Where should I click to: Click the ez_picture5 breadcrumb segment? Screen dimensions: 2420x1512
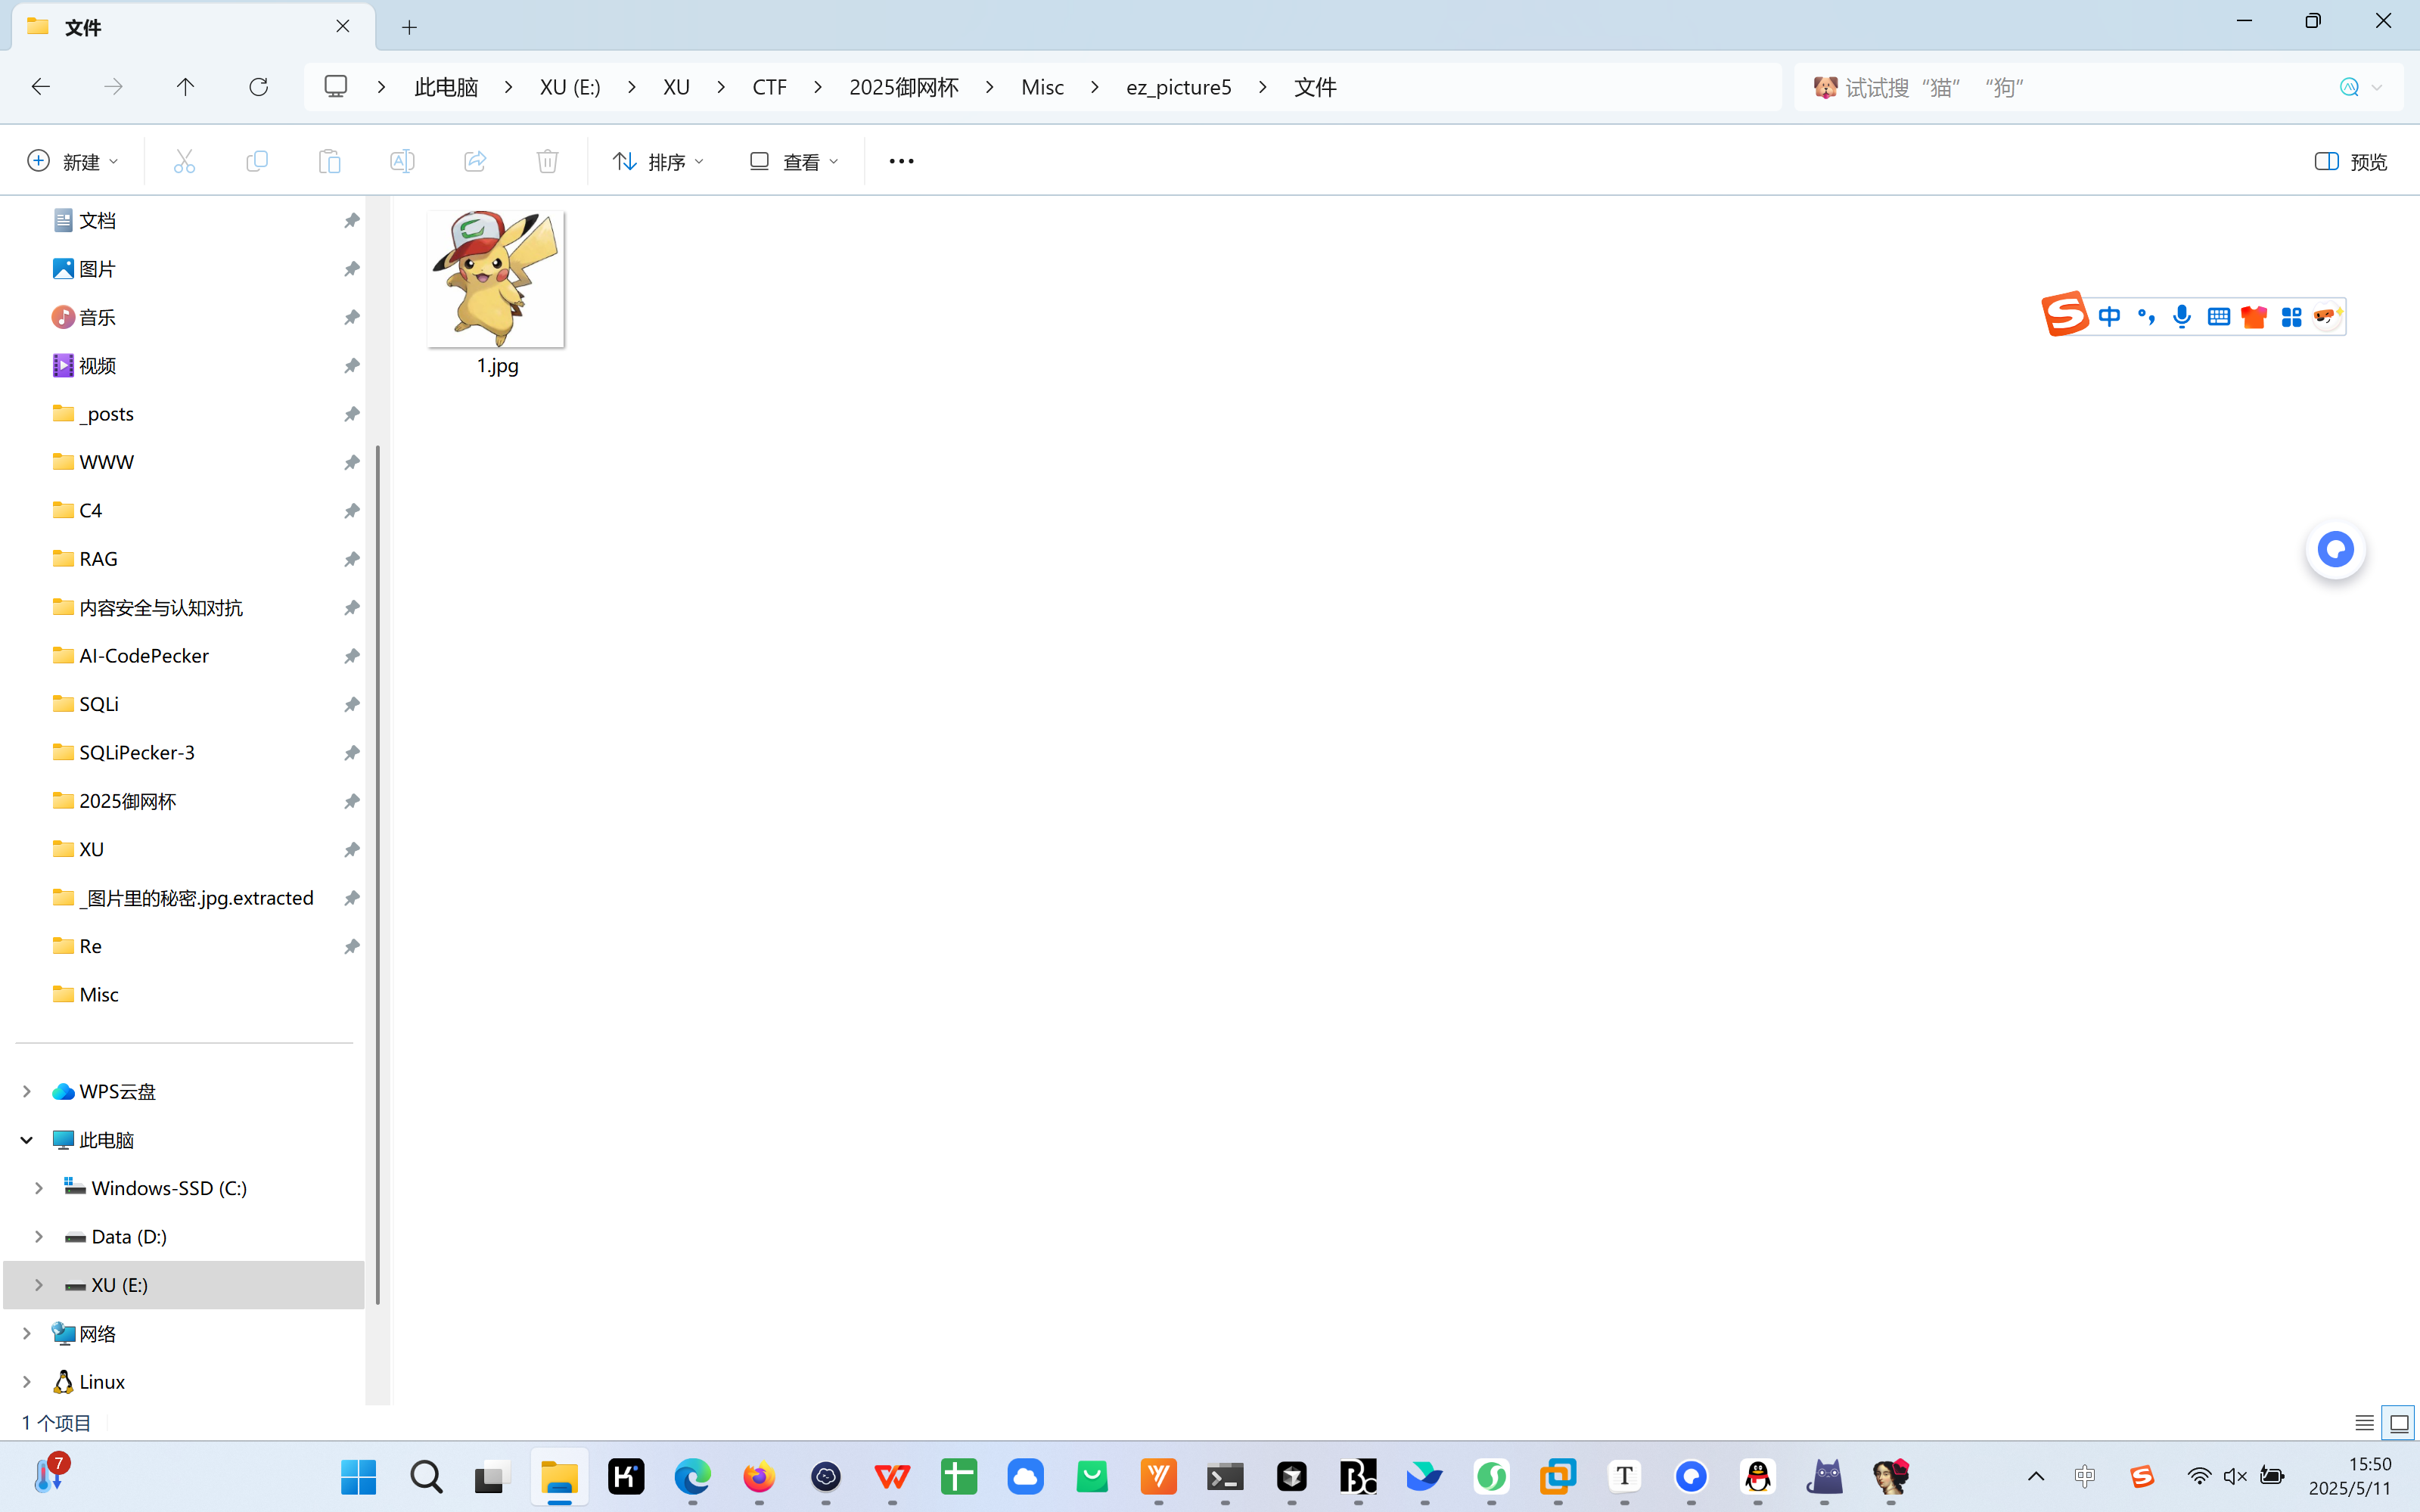tap(1179, 87)
